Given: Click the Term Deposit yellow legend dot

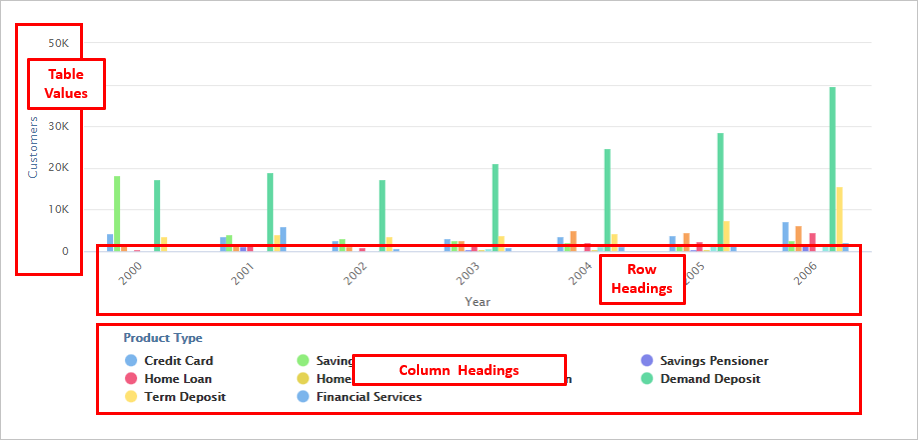Looking at the screenshot, I should [130, 397].
